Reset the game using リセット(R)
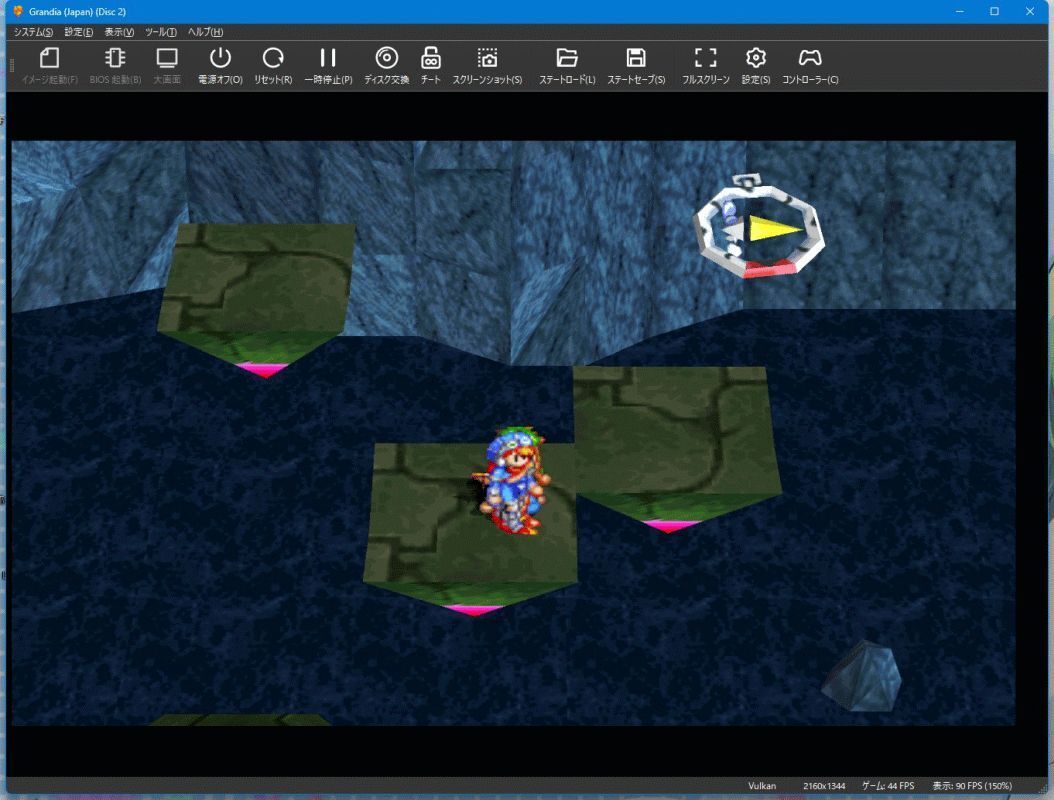Image resolution: width=1054 pixels, height=800 pixels. (x=273, y=66)
